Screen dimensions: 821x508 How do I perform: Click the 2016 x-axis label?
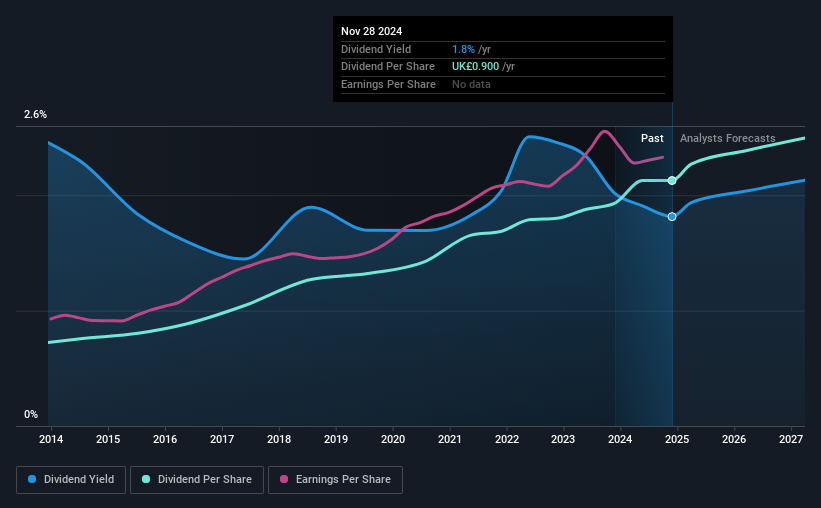[x=165, y=439]
